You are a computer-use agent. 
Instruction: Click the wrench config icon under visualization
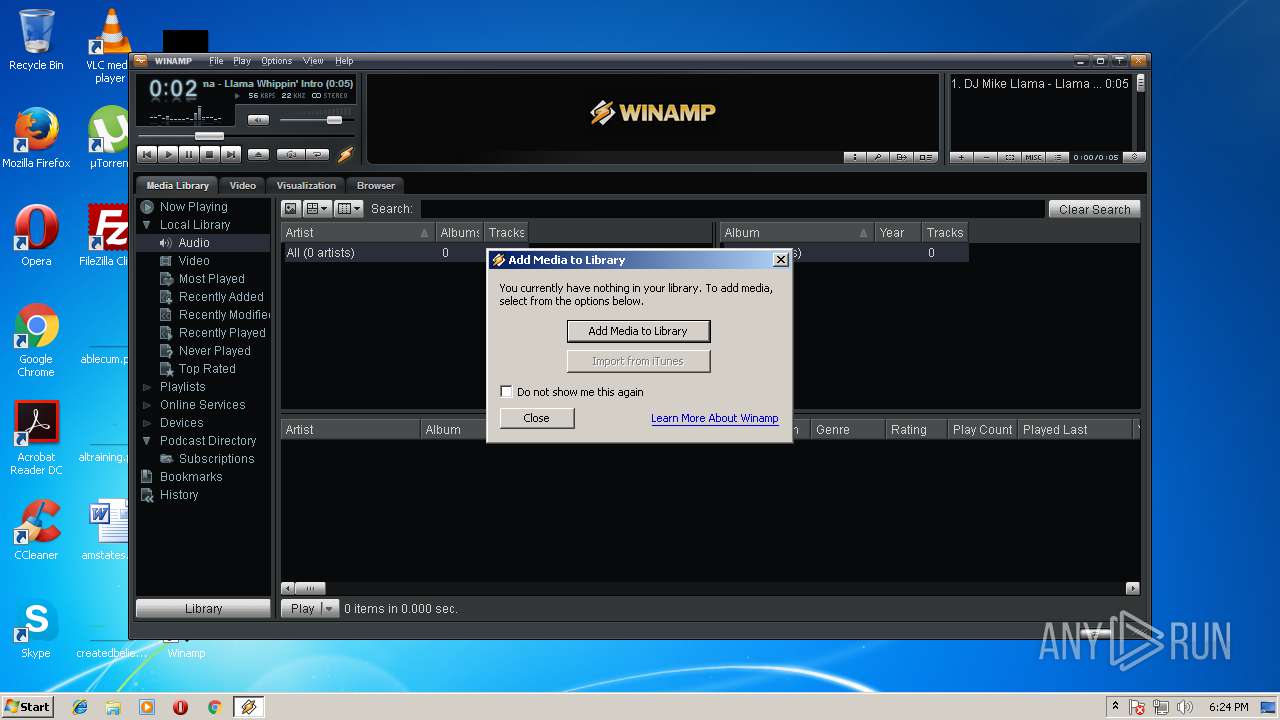coord(878,157)
